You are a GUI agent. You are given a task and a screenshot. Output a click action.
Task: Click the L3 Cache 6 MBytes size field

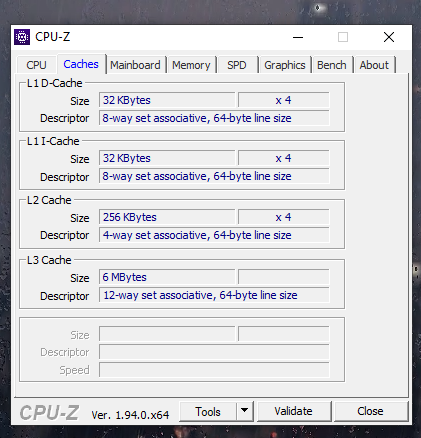coord(167,277)
